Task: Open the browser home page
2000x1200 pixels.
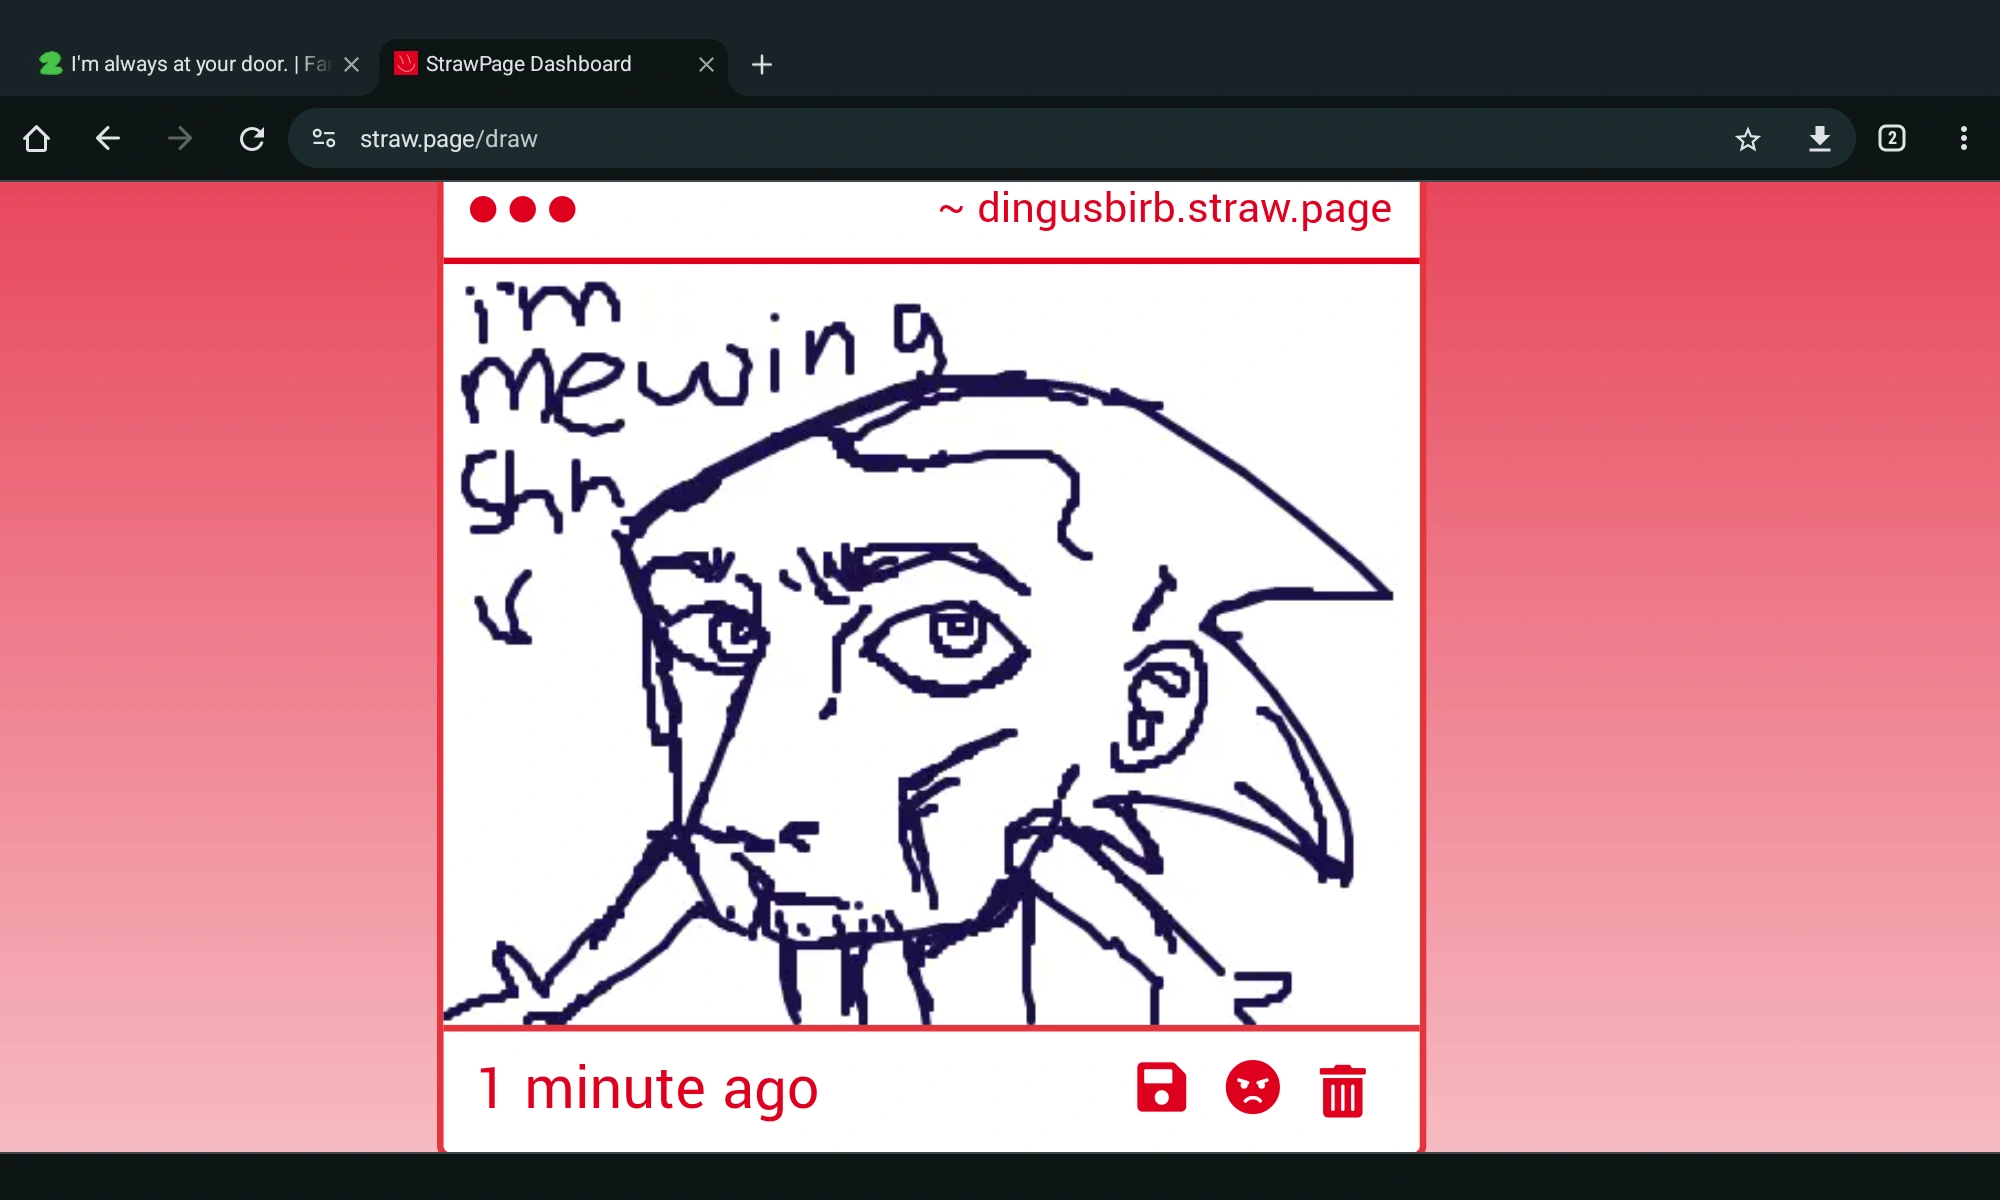Action: click(x=37, y=139)
